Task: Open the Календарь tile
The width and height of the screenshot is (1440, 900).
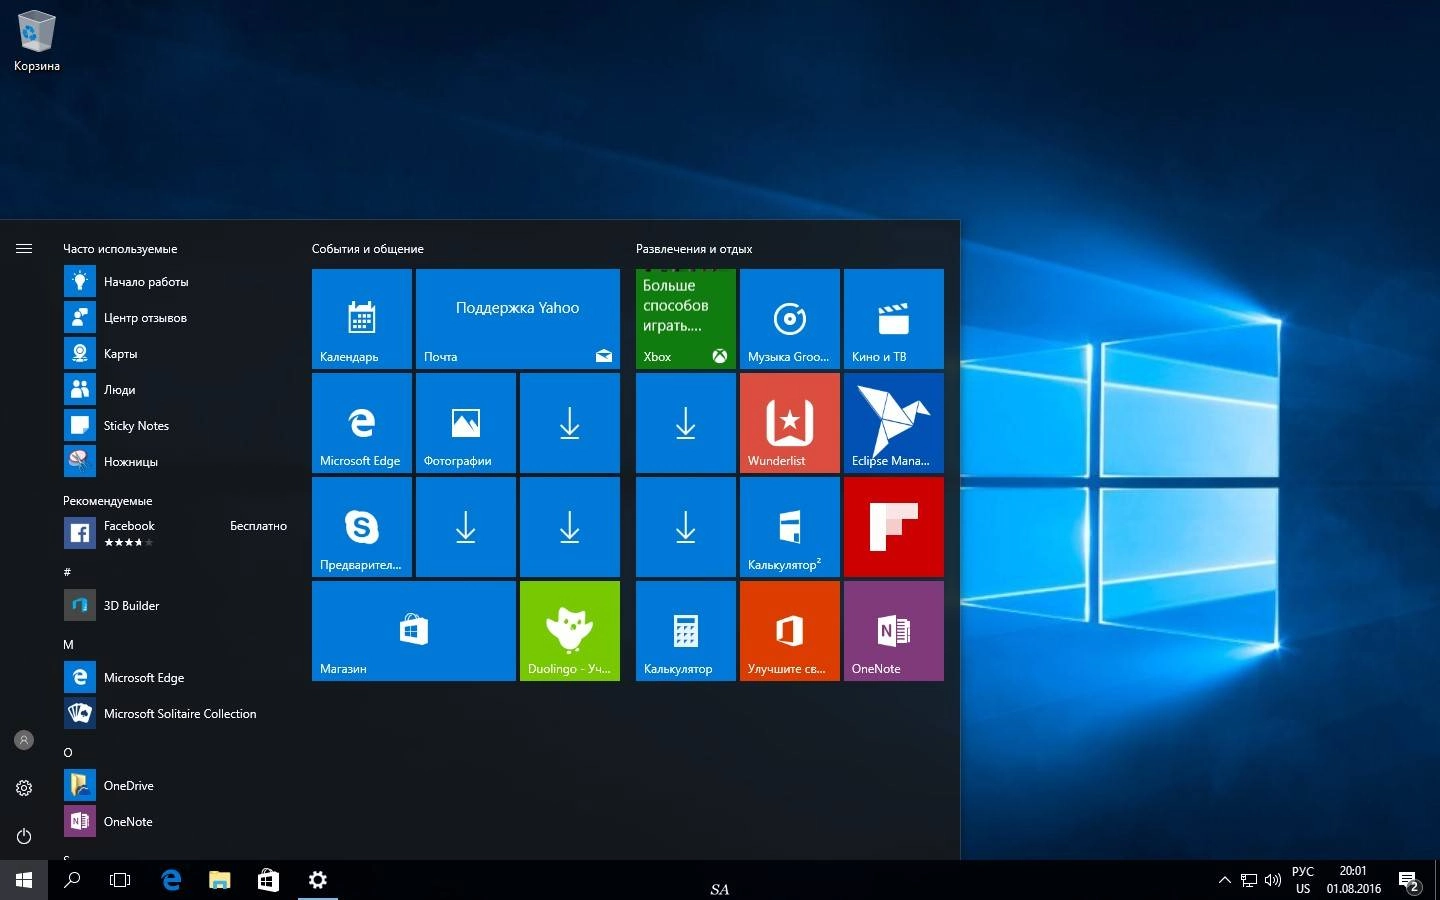Action: pyautogui.click(x=362, y=319)
